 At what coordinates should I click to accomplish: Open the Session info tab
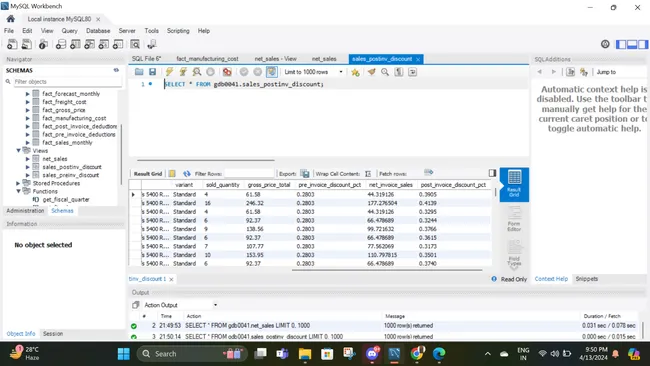53,334
